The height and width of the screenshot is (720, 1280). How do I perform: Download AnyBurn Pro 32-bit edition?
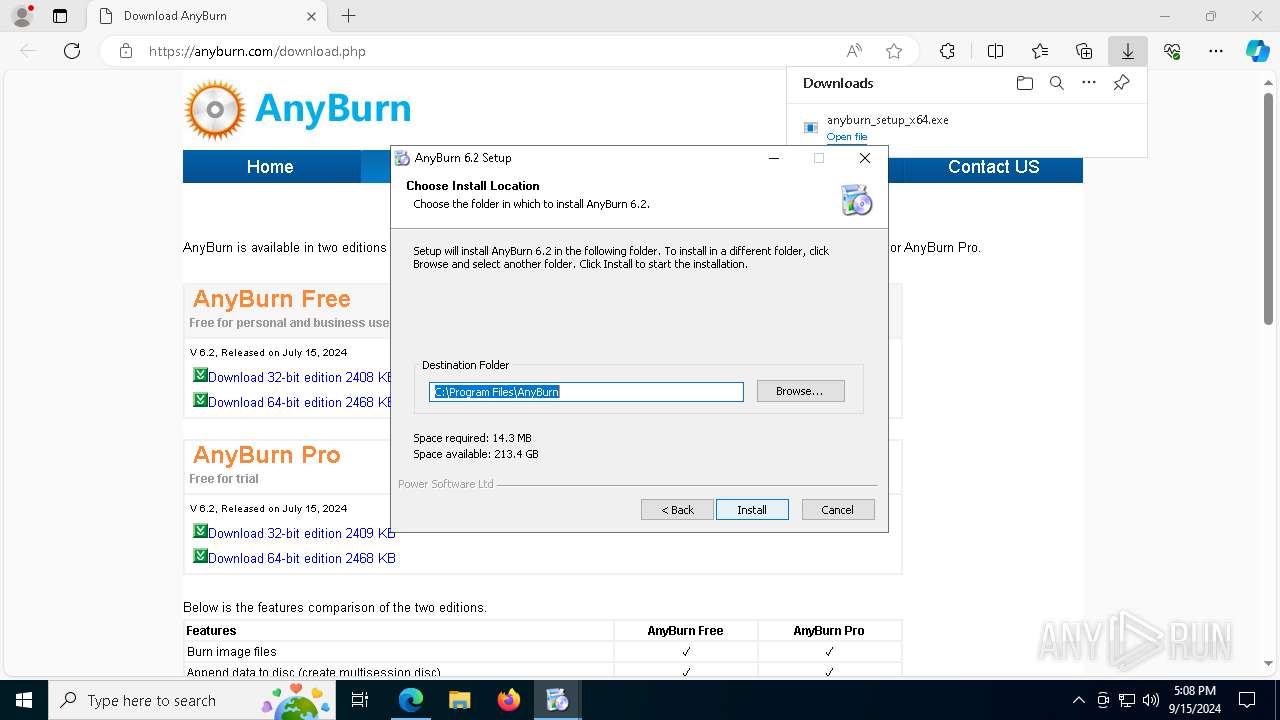(302, 533)
